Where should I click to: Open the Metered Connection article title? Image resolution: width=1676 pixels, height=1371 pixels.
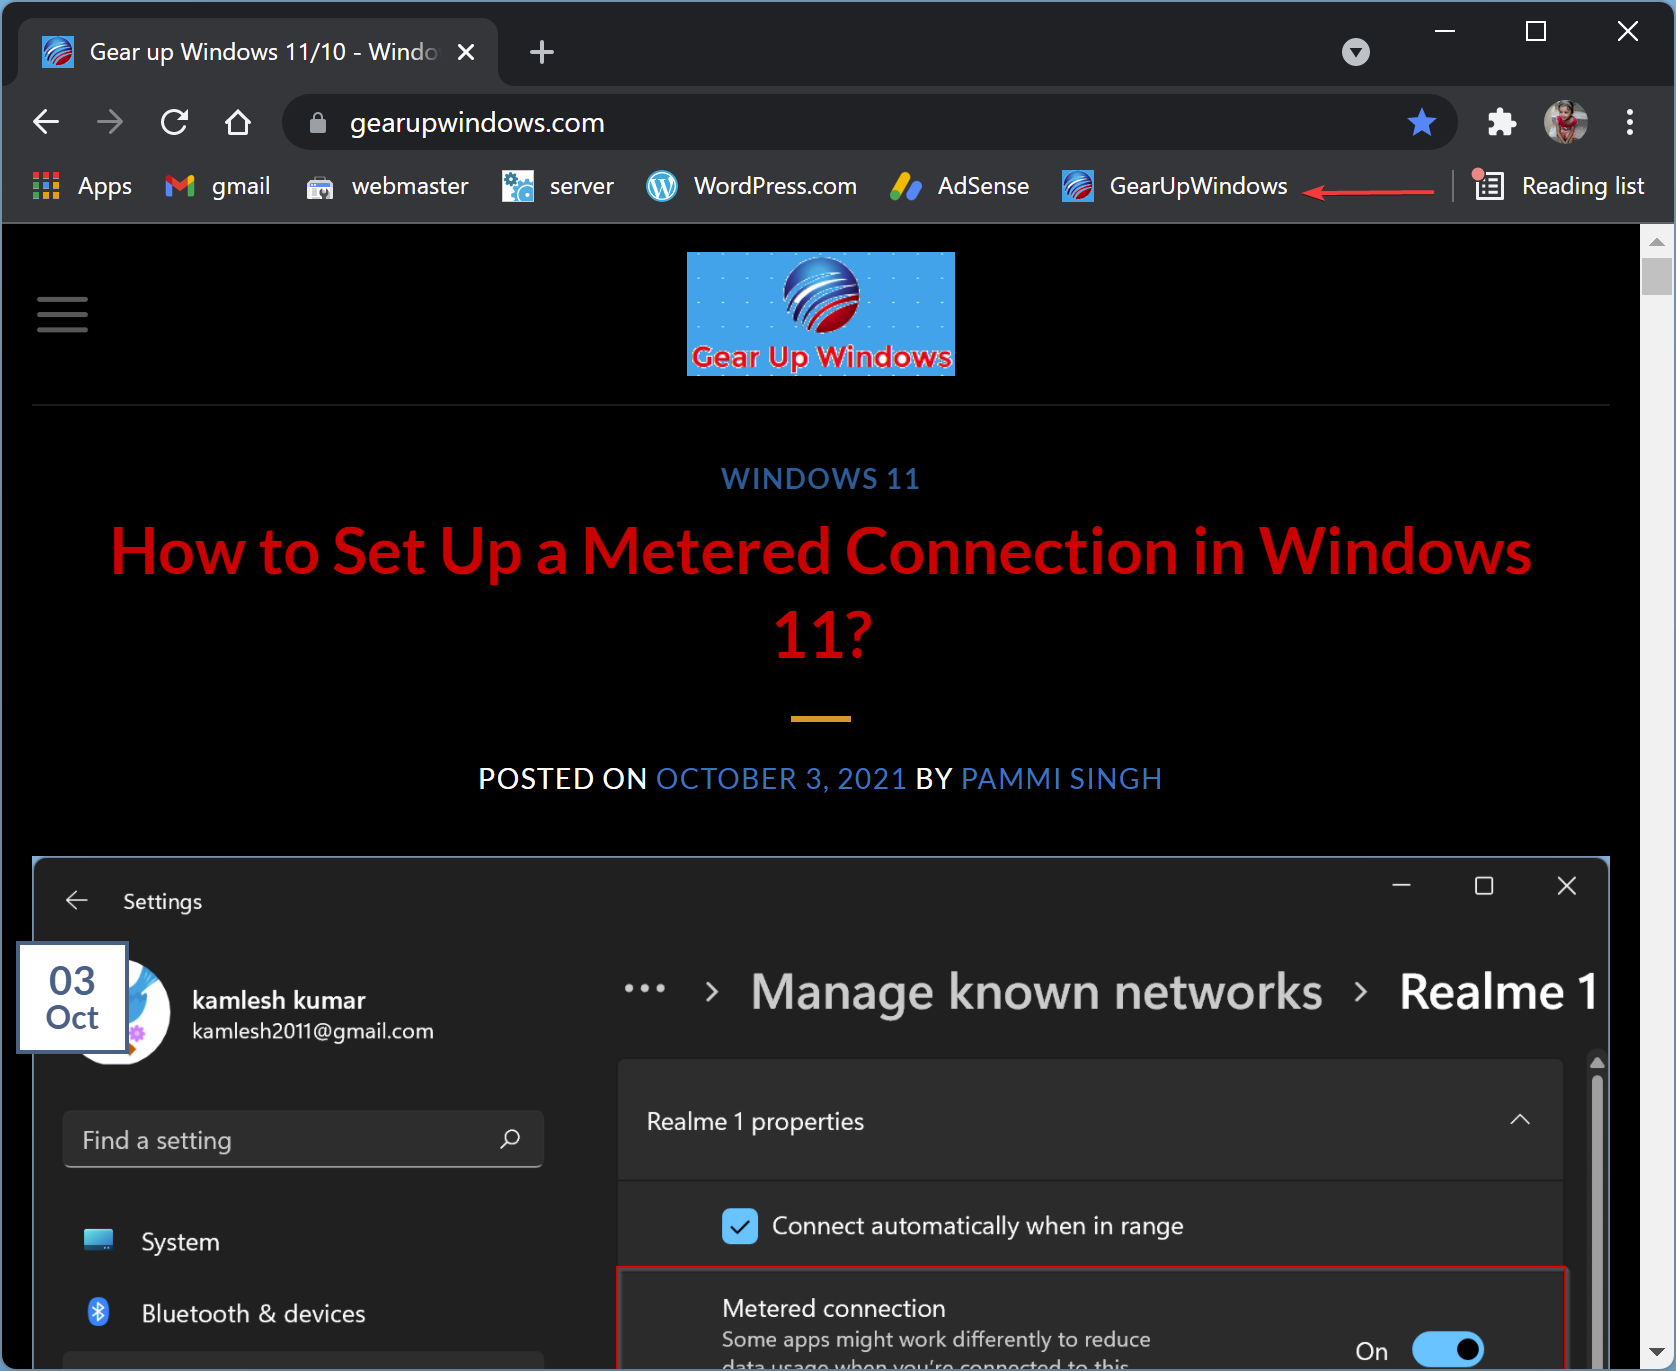tap(821, 593)
